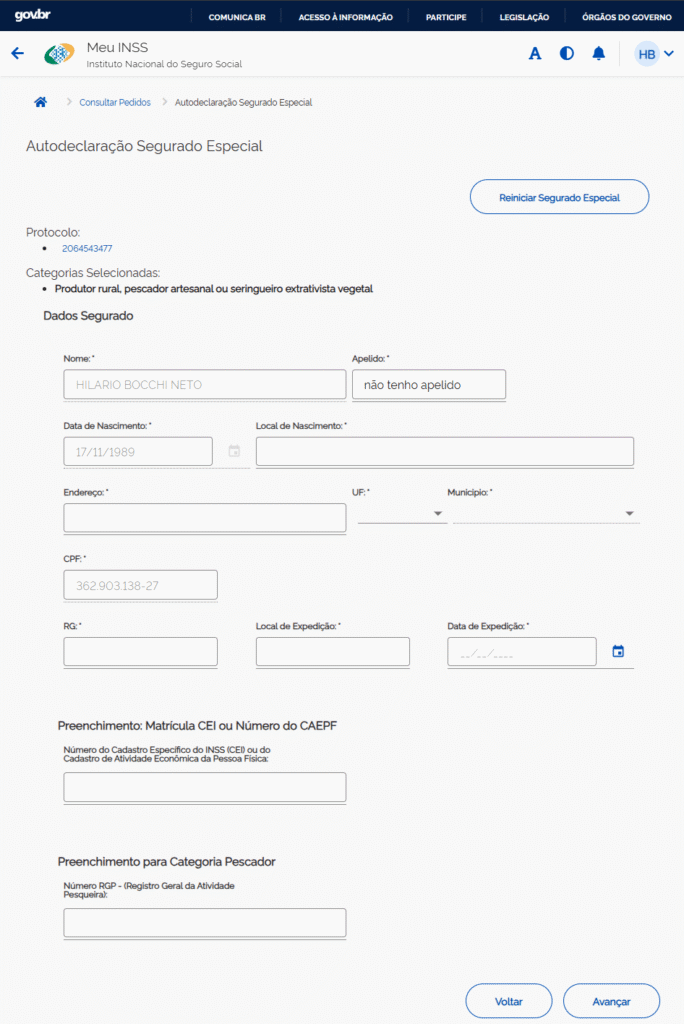Open the font size 'A' accessibility icon
This screenshot has height=1024, width=684.
point(535,54)
